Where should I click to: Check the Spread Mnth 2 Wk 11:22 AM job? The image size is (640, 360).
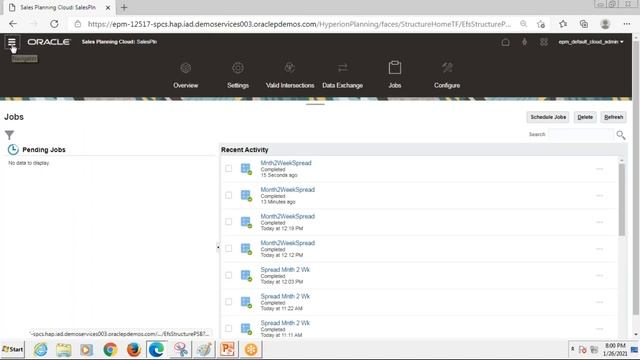(229, 302)
